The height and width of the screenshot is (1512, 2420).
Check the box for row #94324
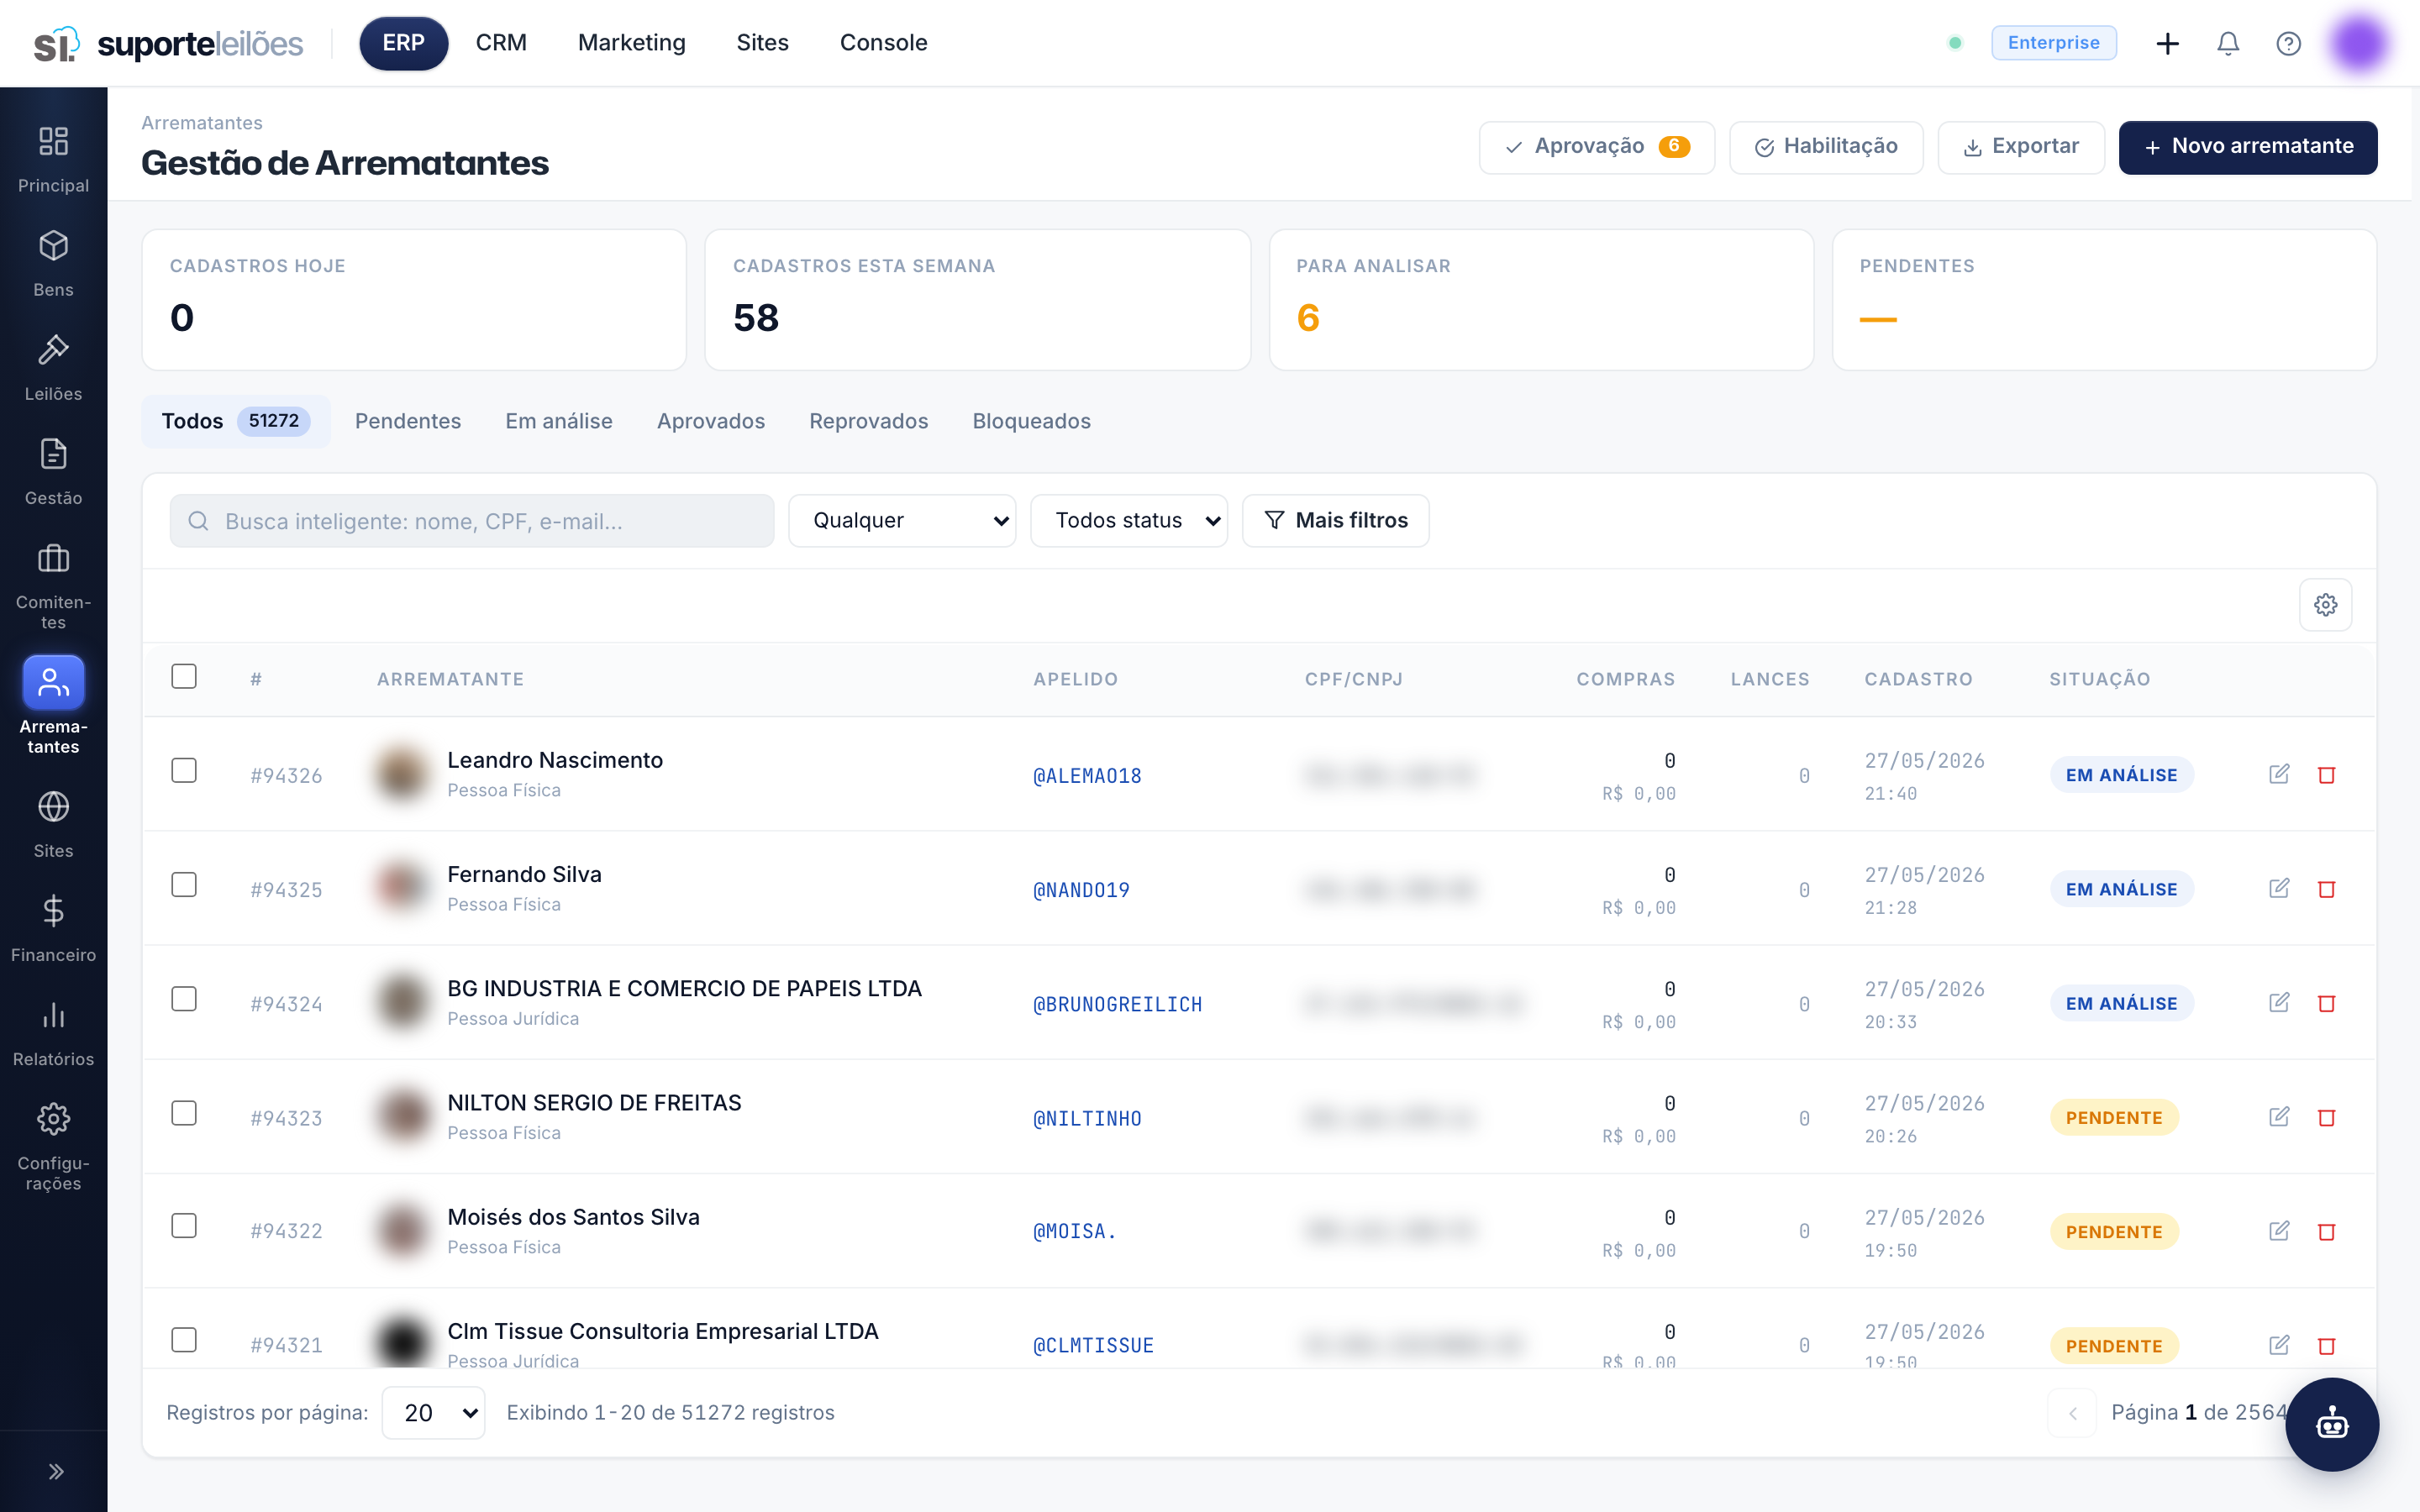click(x=184, y=999)
